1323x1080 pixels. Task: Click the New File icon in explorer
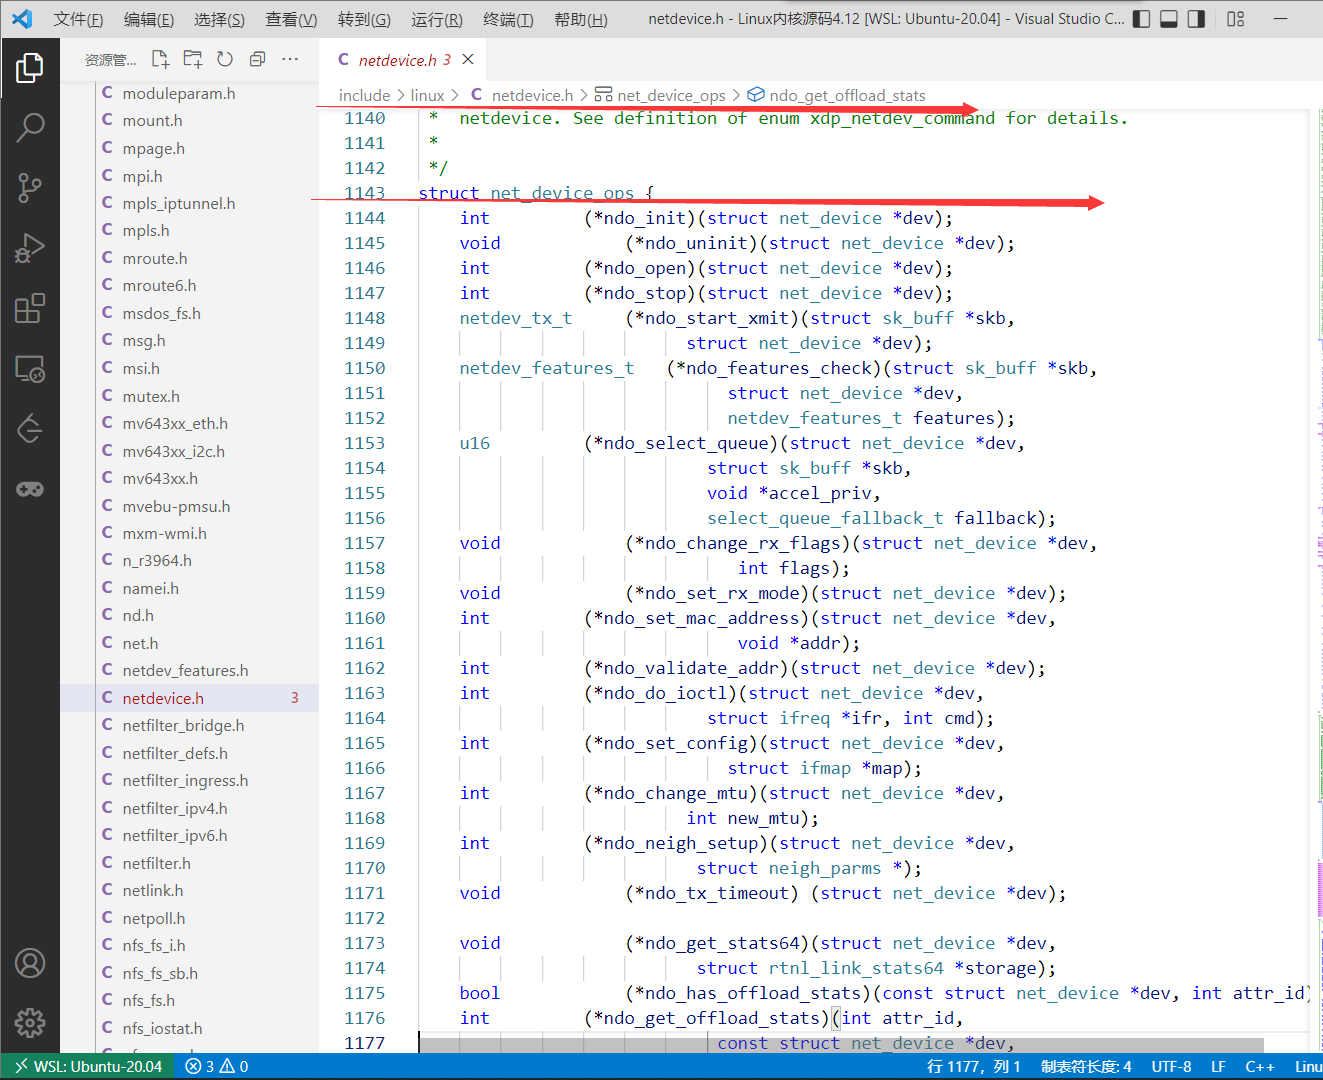pyautogui.click(x=160, y=59)
